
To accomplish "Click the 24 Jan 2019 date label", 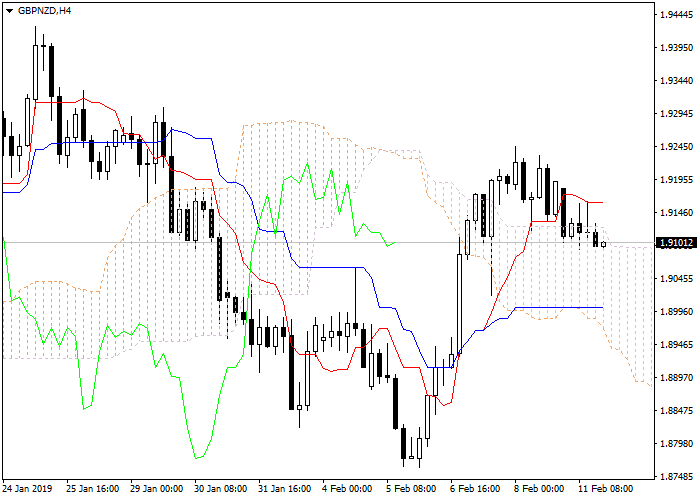I will [28, 489].
